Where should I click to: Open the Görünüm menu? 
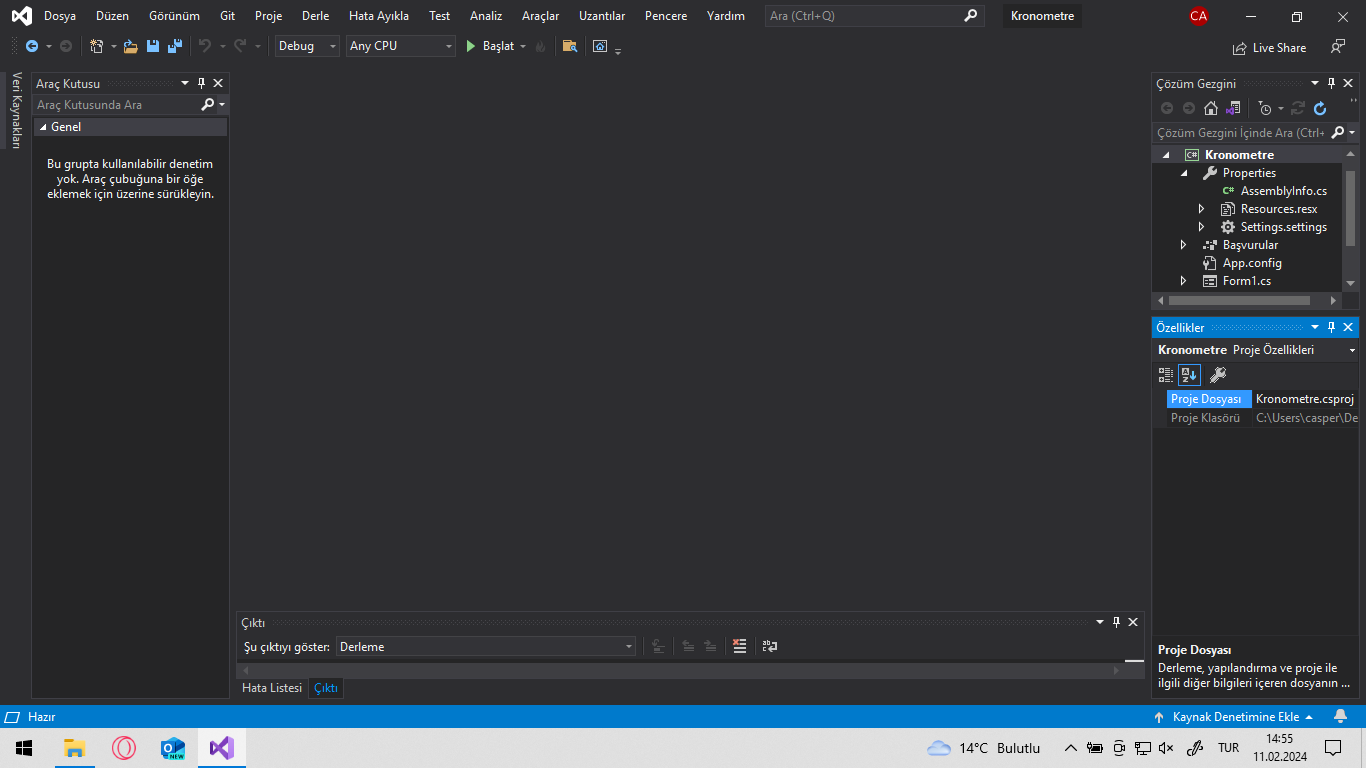[174, 16]
